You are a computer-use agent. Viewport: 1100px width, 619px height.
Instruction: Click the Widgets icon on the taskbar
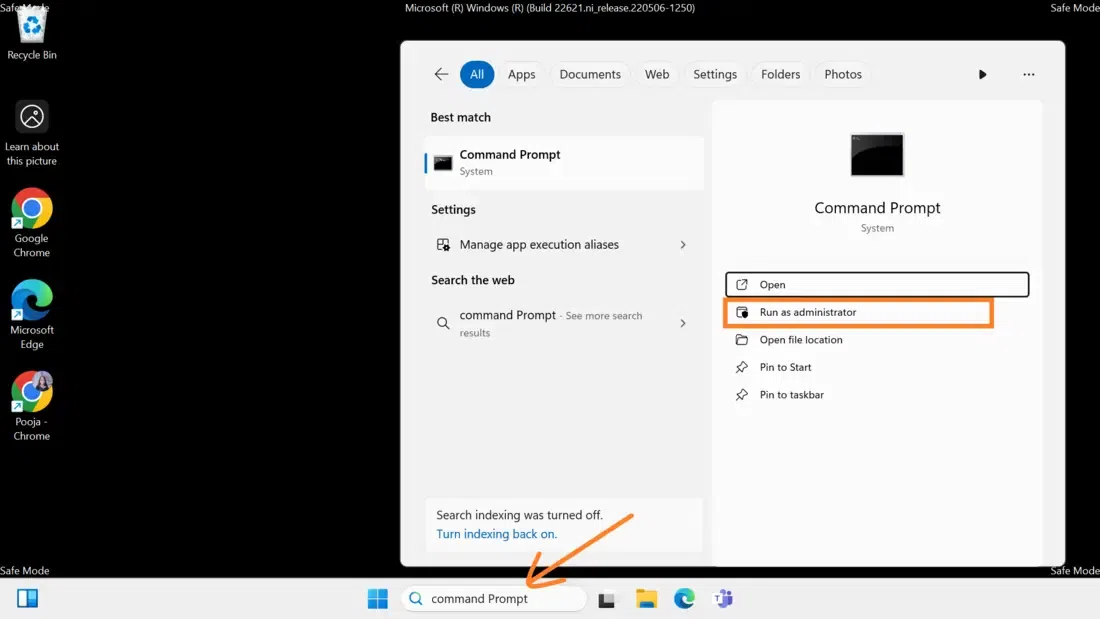pyautogui.click(x=27, y=598)
